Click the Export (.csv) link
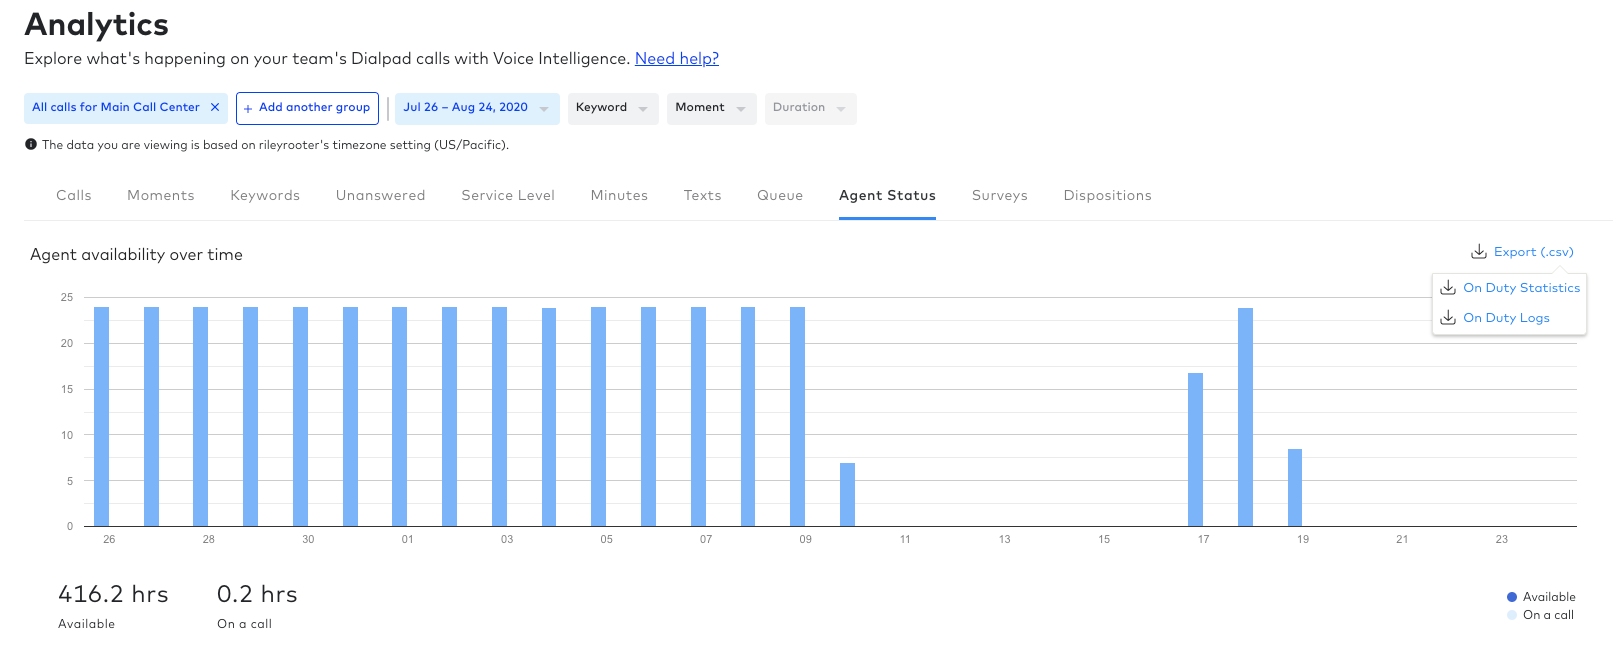 coord(1534,252)
